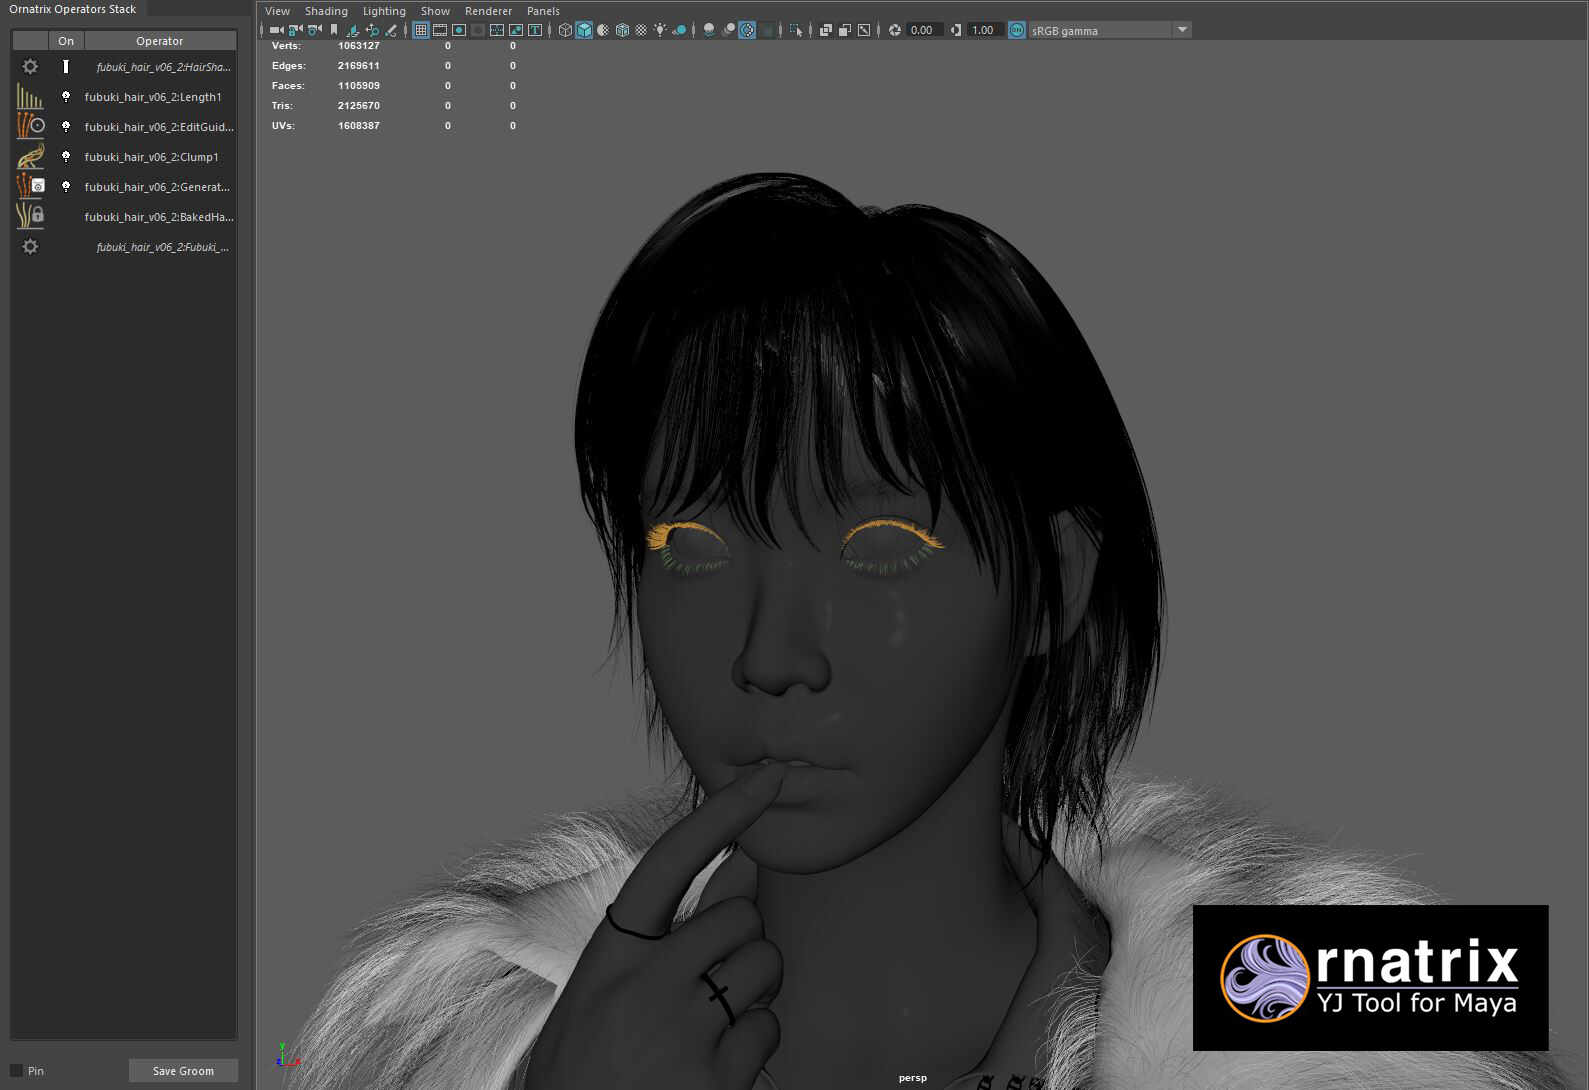Select the fubuki_hair_v06_2:BakedHa... operator row
1589x1090 pixels.
tap(124, 217)
